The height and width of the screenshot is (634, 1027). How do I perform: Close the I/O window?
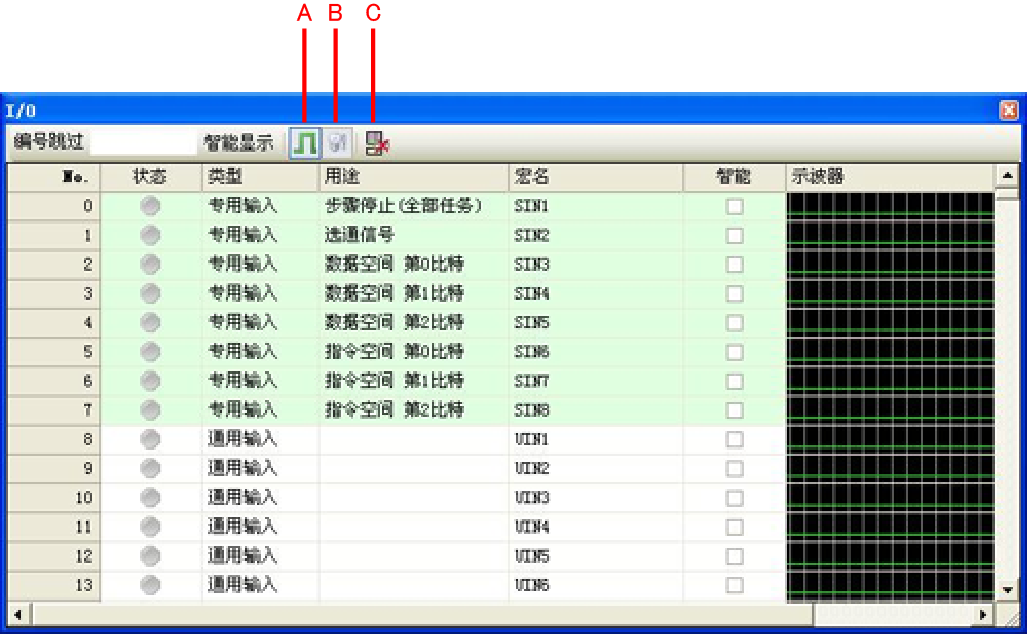[x=1009, y=111]
